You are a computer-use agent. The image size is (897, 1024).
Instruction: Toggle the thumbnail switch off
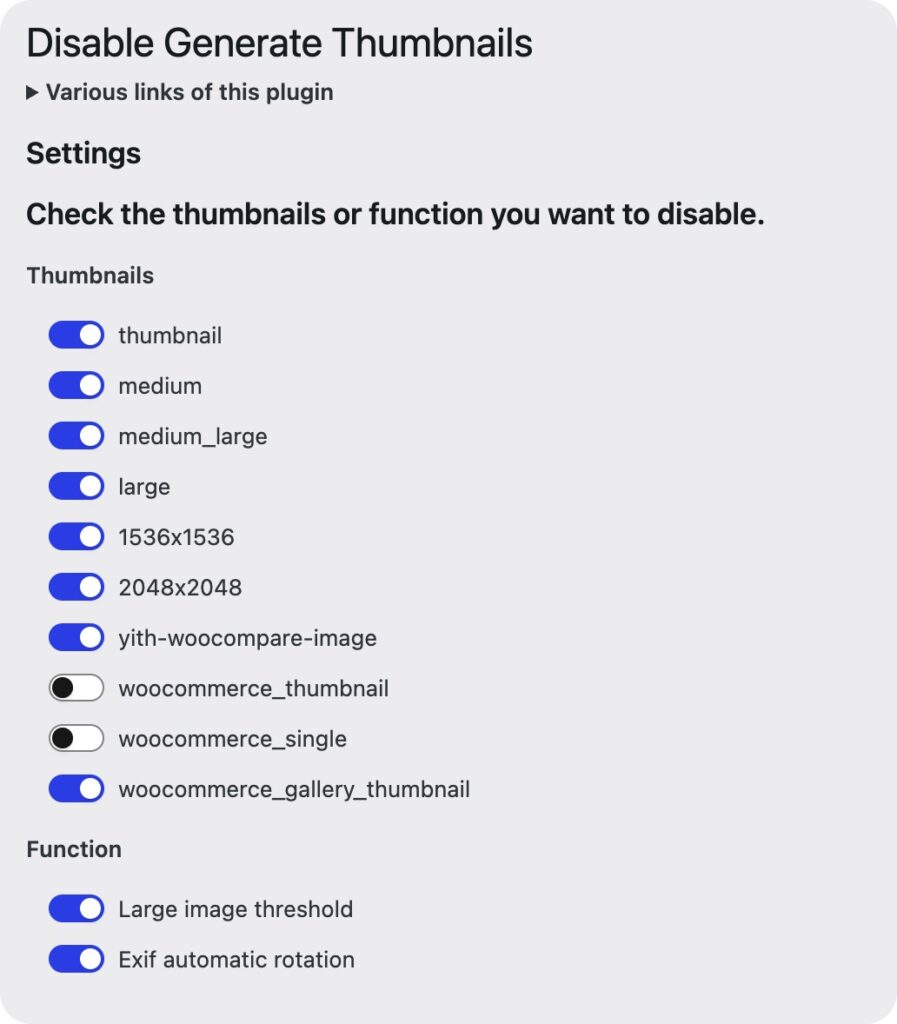point(76,335)
